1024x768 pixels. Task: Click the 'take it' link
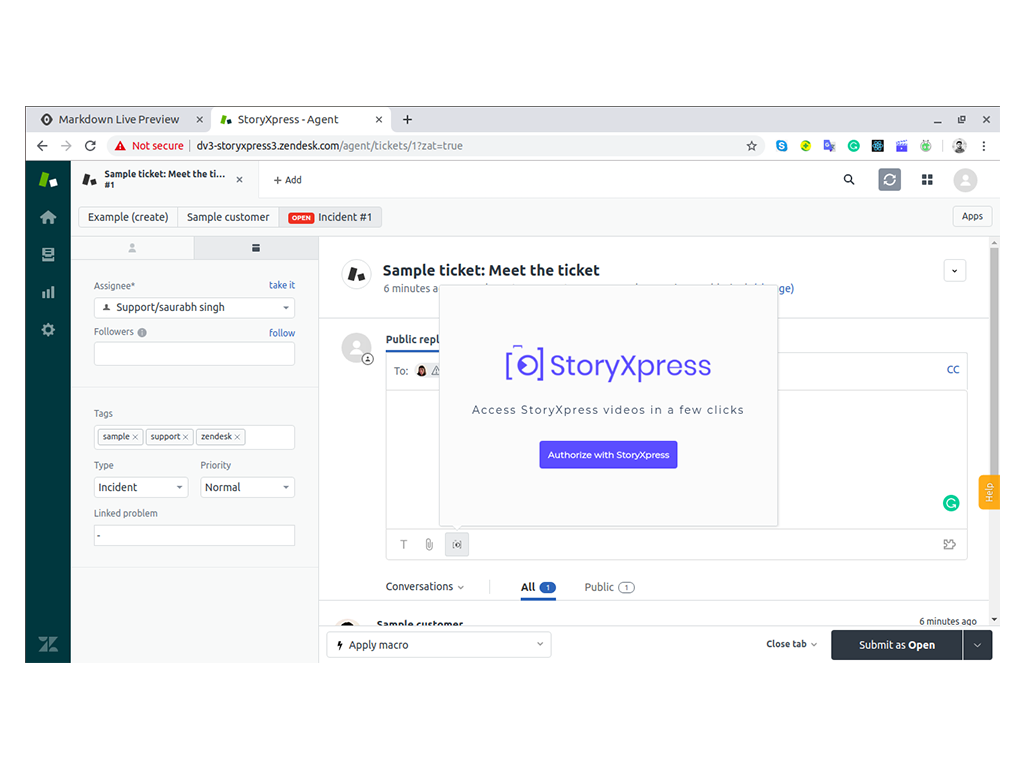coord(281,285)
